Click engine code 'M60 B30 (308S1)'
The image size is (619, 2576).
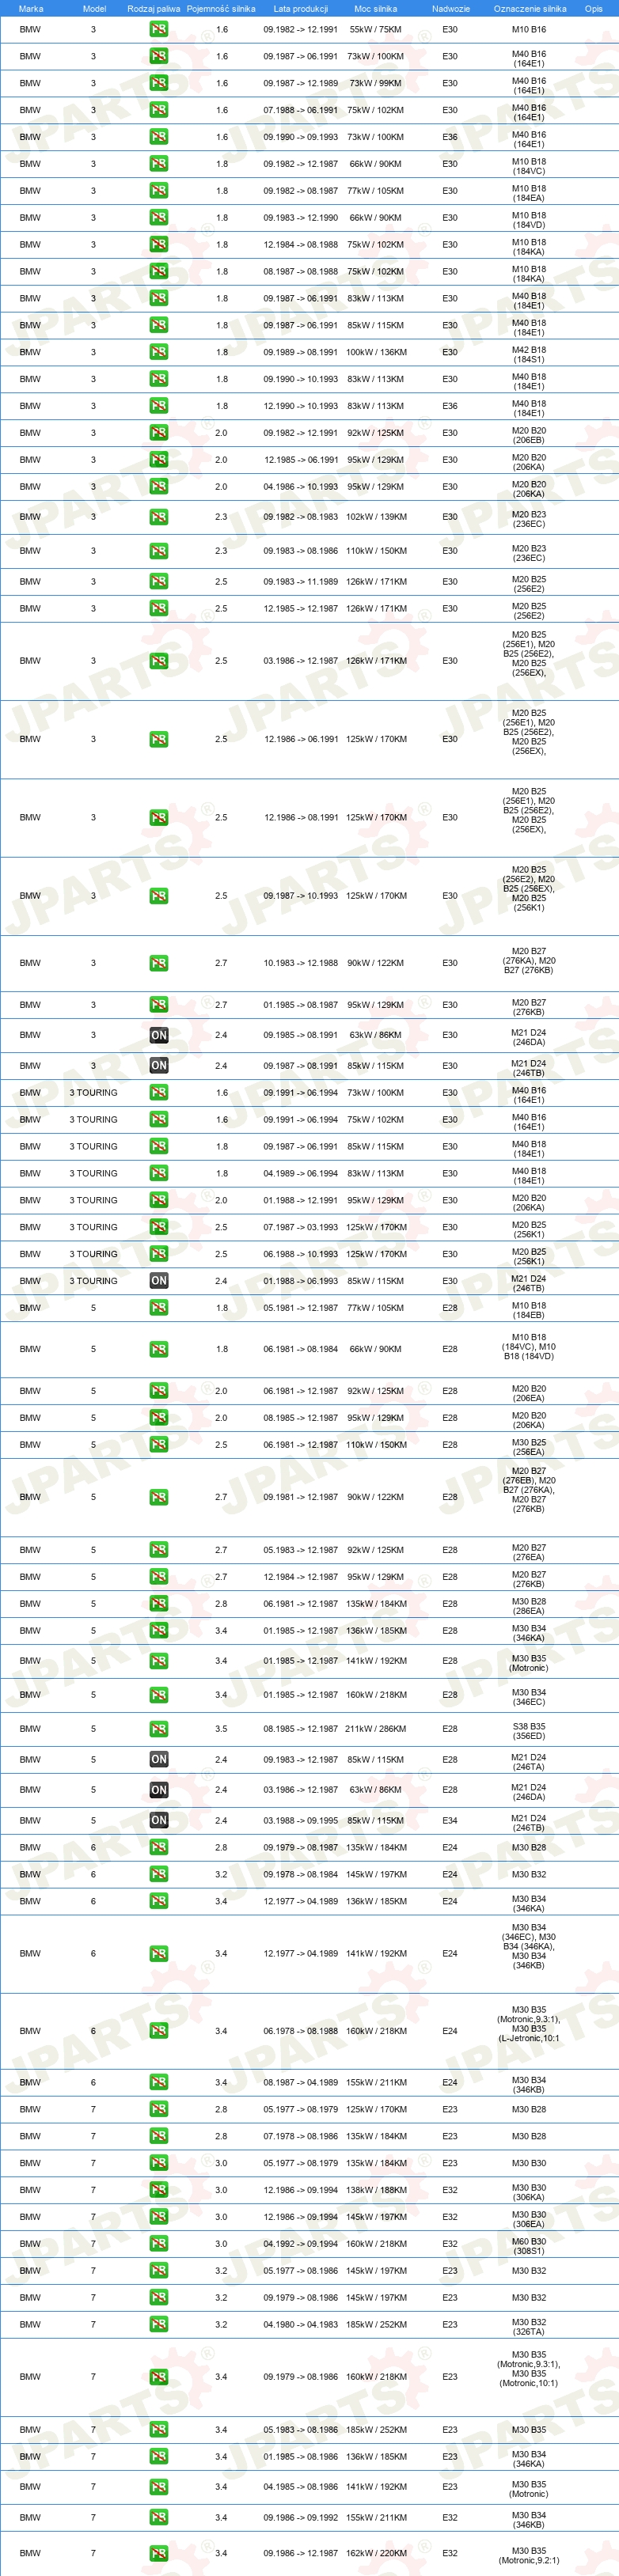[x=529, y=2246]
